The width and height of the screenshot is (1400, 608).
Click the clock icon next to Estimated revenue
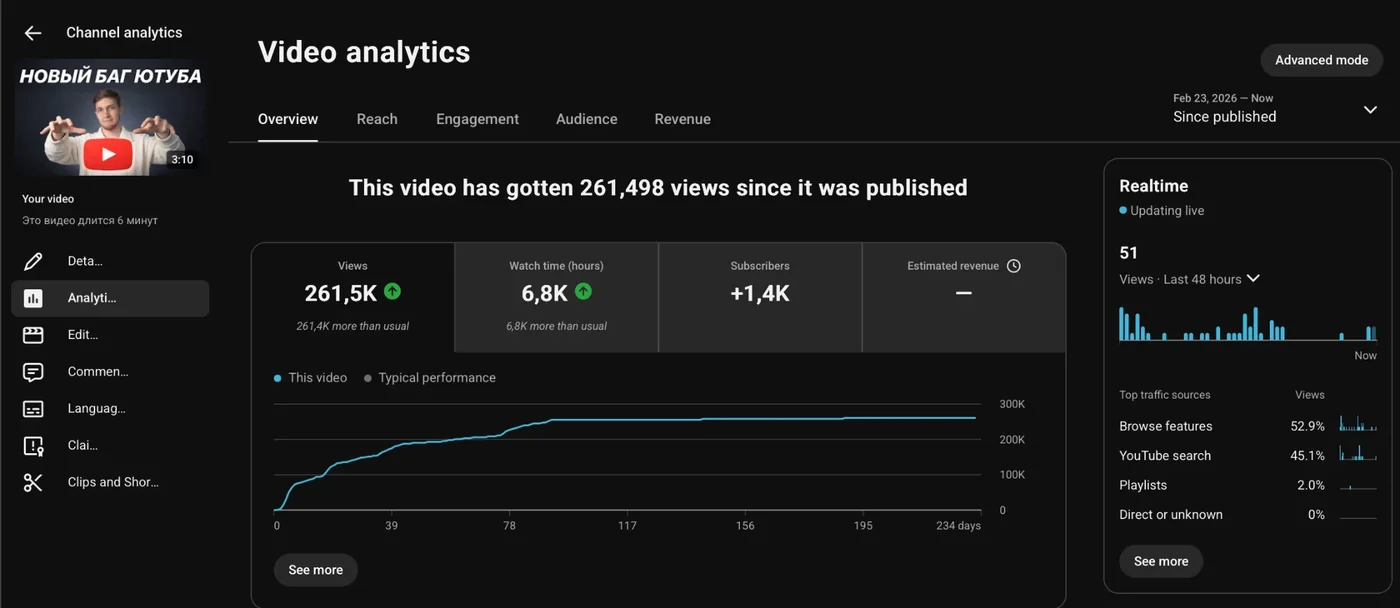(1014, 266)
